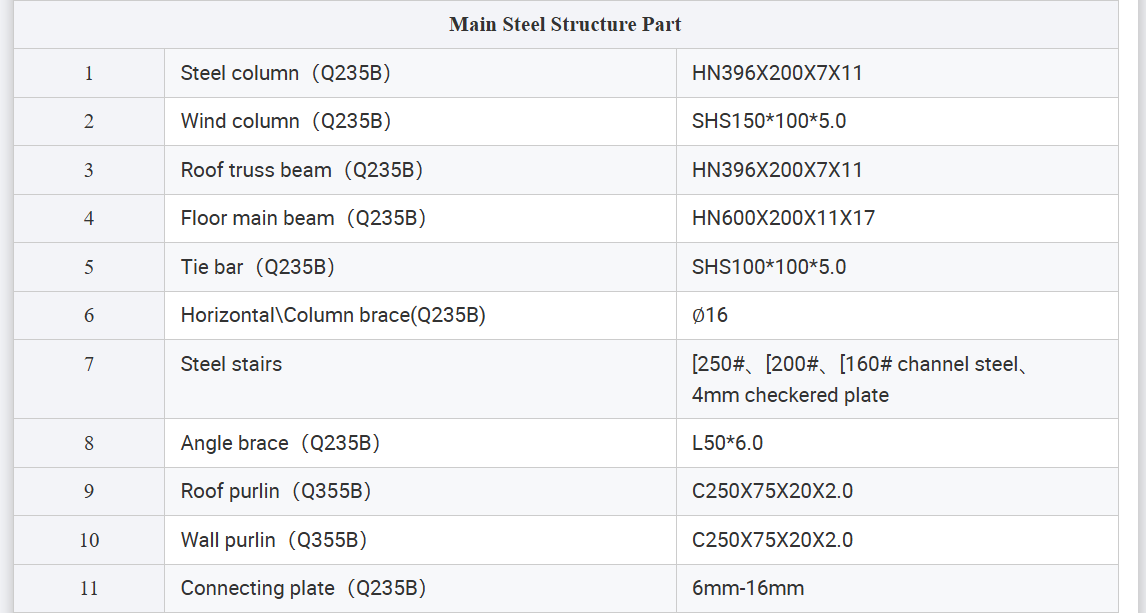Select the 'Wind column (Q235B)' cell
Viewport: 1146px width, 613px height.
pyautogui.click(x=285, y=121)
